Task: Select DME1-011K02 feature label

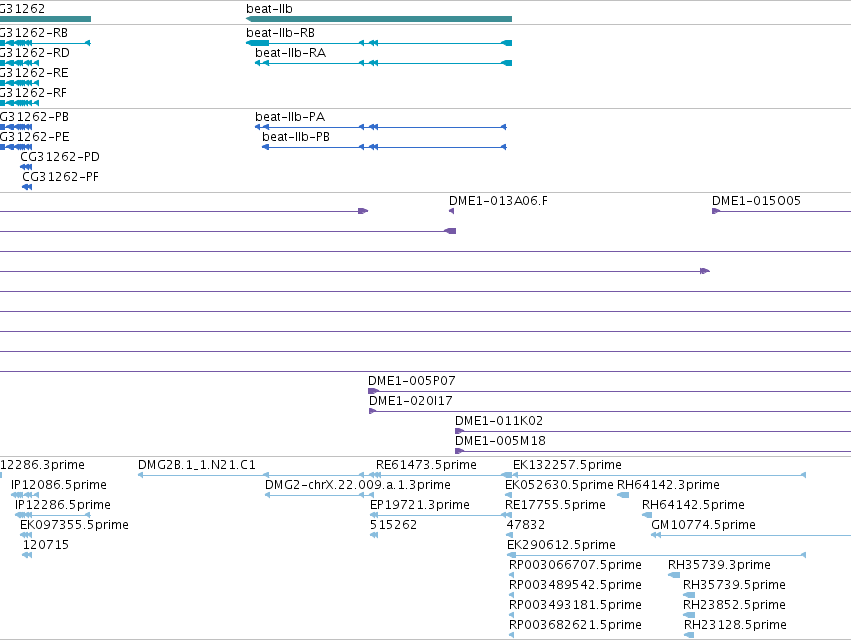Action: pos(499,421)
